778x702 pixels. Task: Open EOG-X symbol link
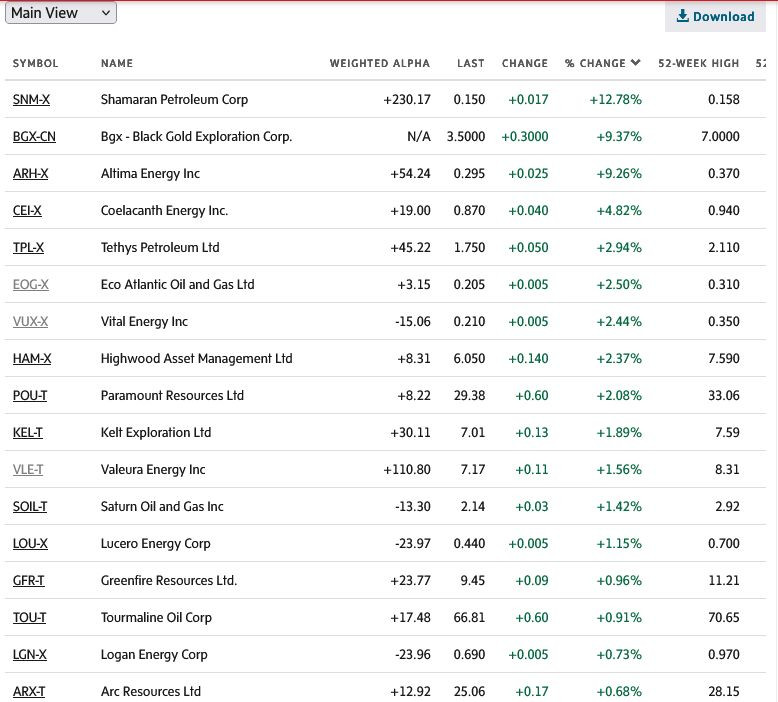point(31,285)
